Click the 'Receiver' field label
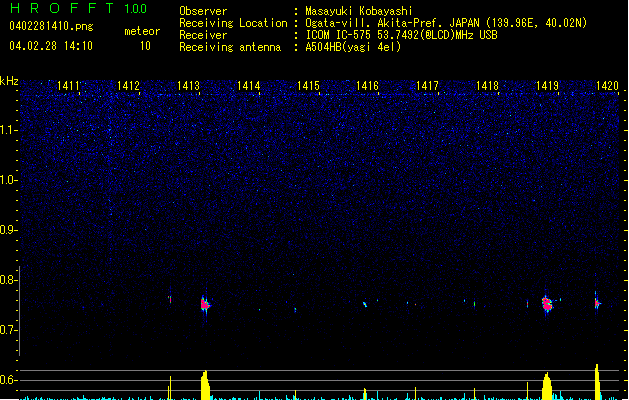The width and height of the screenshot is (629, 400). [x=203, y=35]
